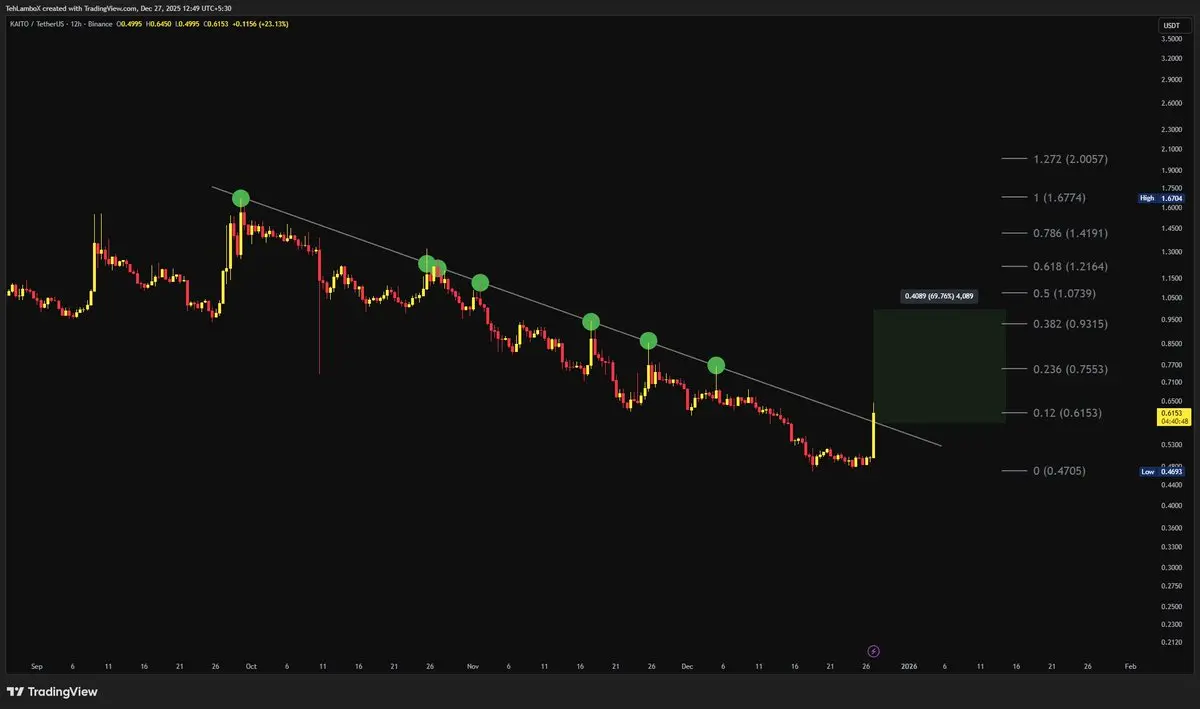The height and width of the screenshot is (709, 1200).
Task: Click the Low 0.4693 price tag
Action: tap(1161, 471)
